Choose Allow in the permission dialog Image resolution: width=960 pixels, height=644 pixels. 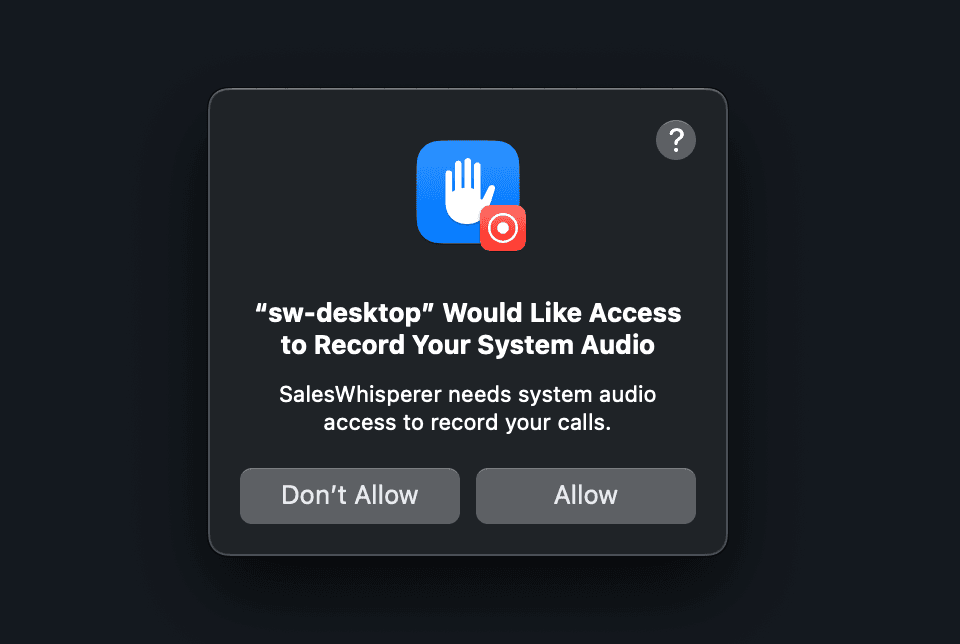[585, 495]
